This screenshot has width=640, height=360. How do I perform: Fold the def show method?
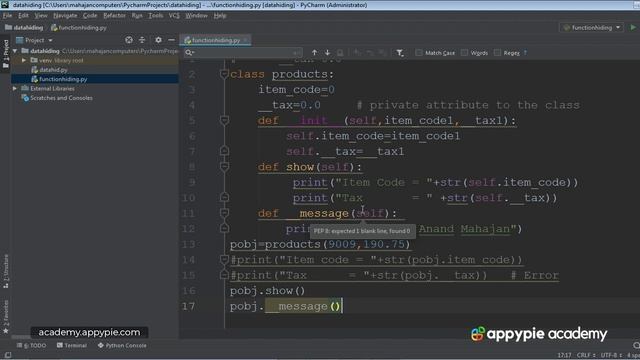(224, 167)
